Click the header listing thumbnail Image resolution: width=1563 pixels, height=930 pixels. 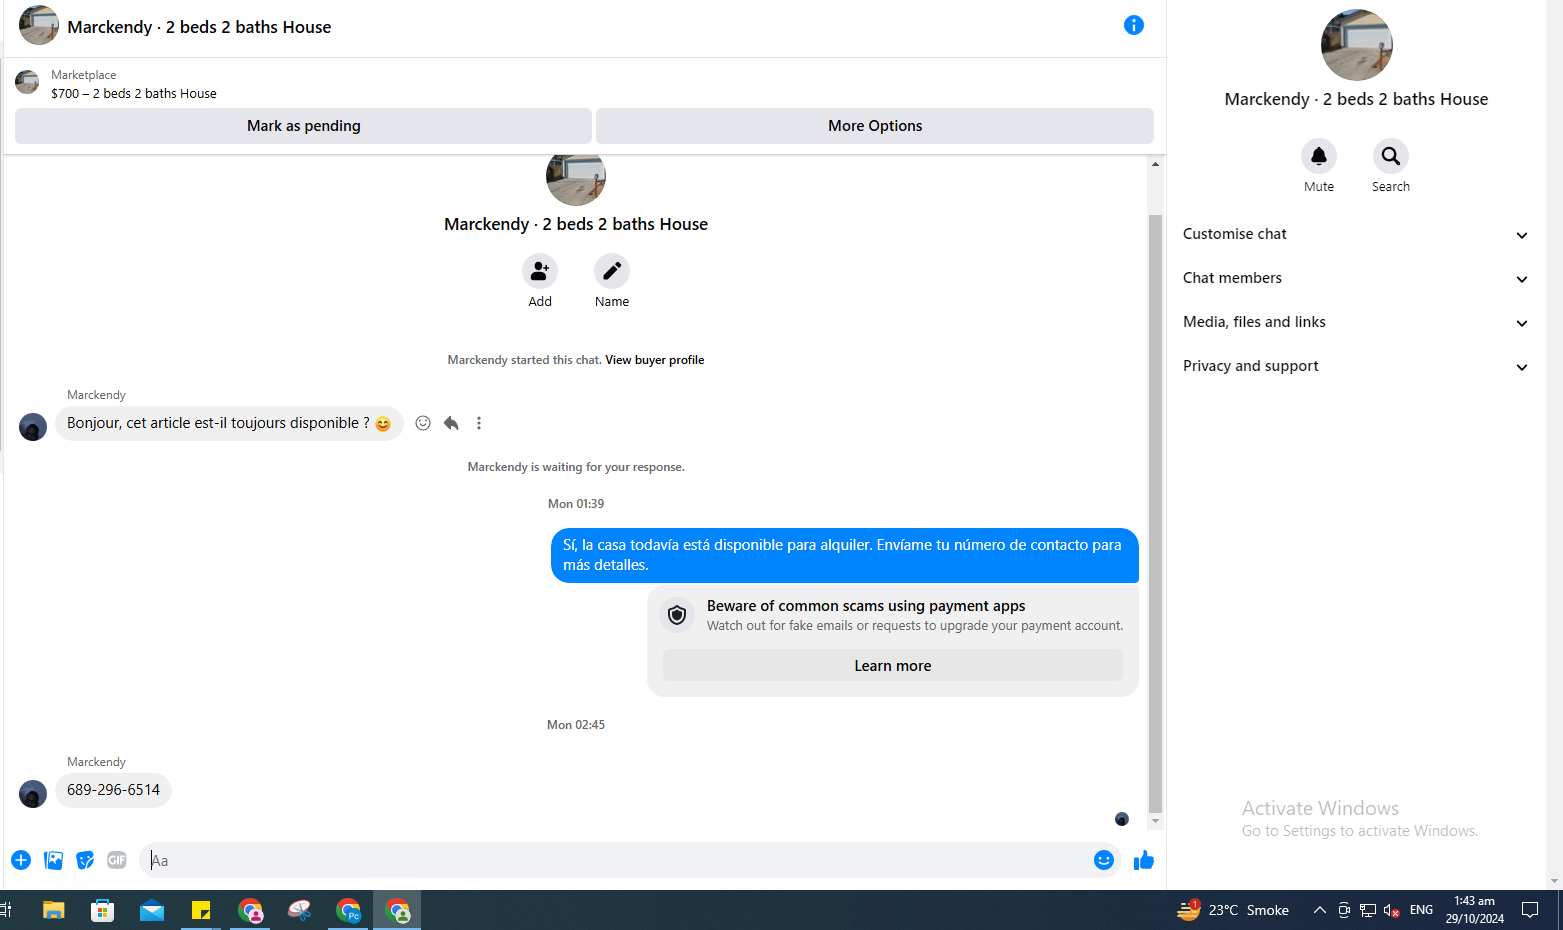coord(39,25)
